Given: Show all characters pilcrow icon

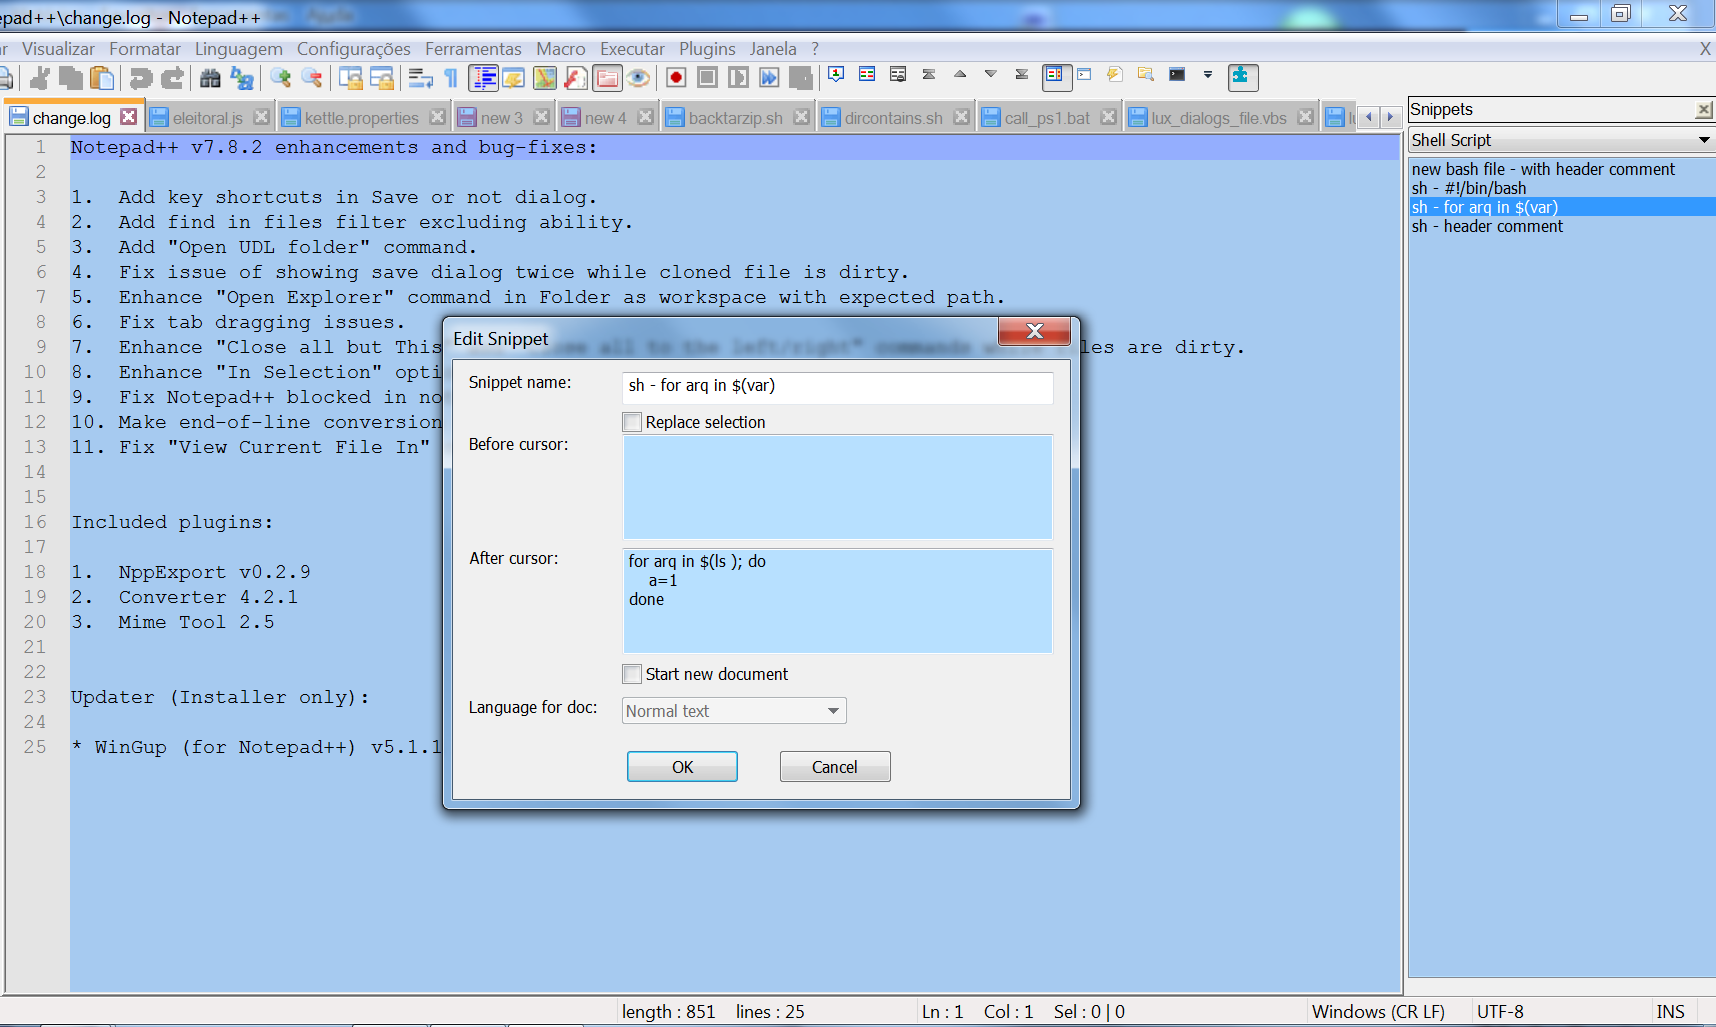Looking at the screenshot, I should click(451, 78).
